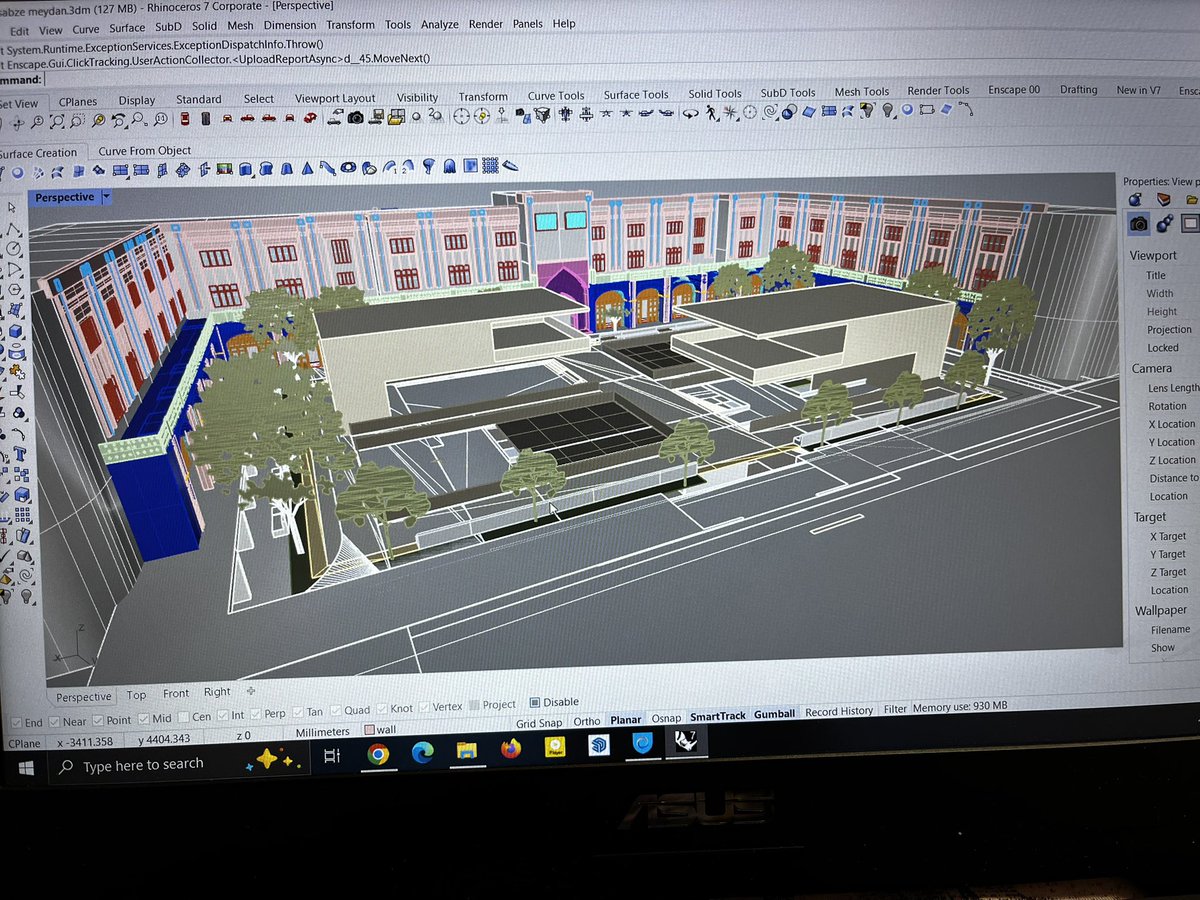This screenshot has height=900, width=1200.
Task: Toggle SmartTrack in the status bar
Action: pyautogui.click(x=718, y=716)
